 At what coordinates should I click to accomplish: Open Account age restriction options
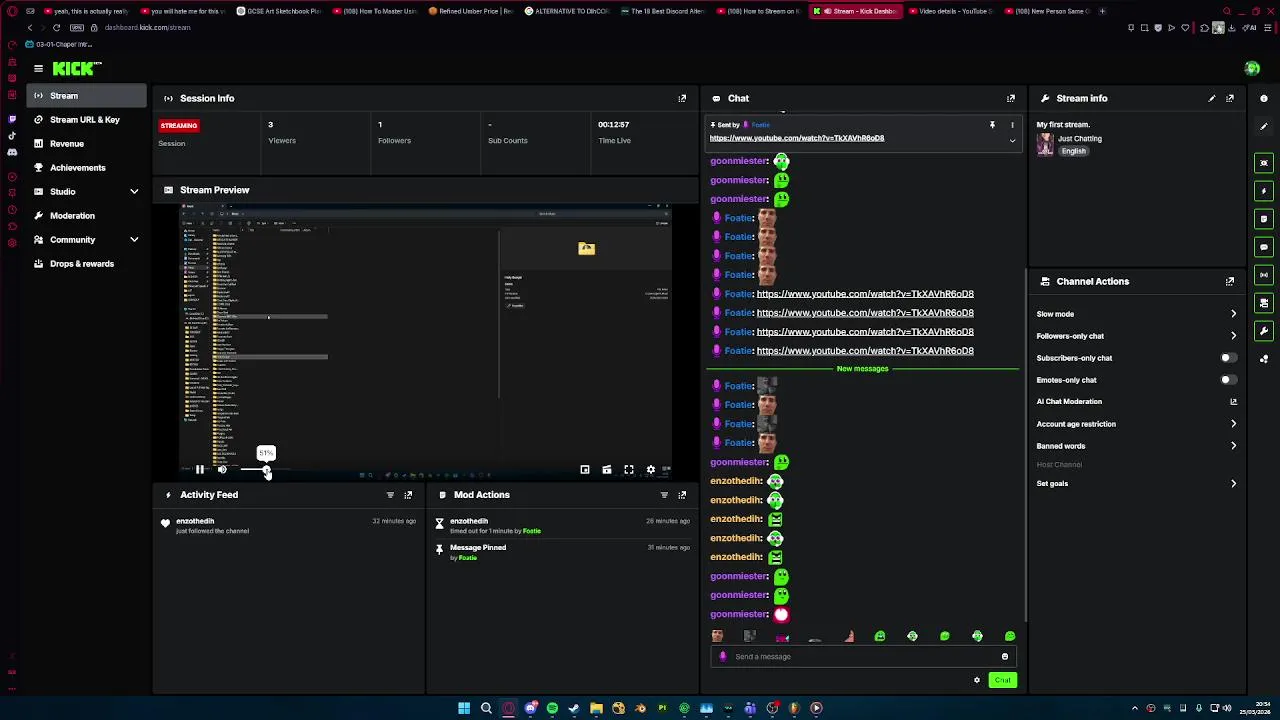click(1137, 424)
